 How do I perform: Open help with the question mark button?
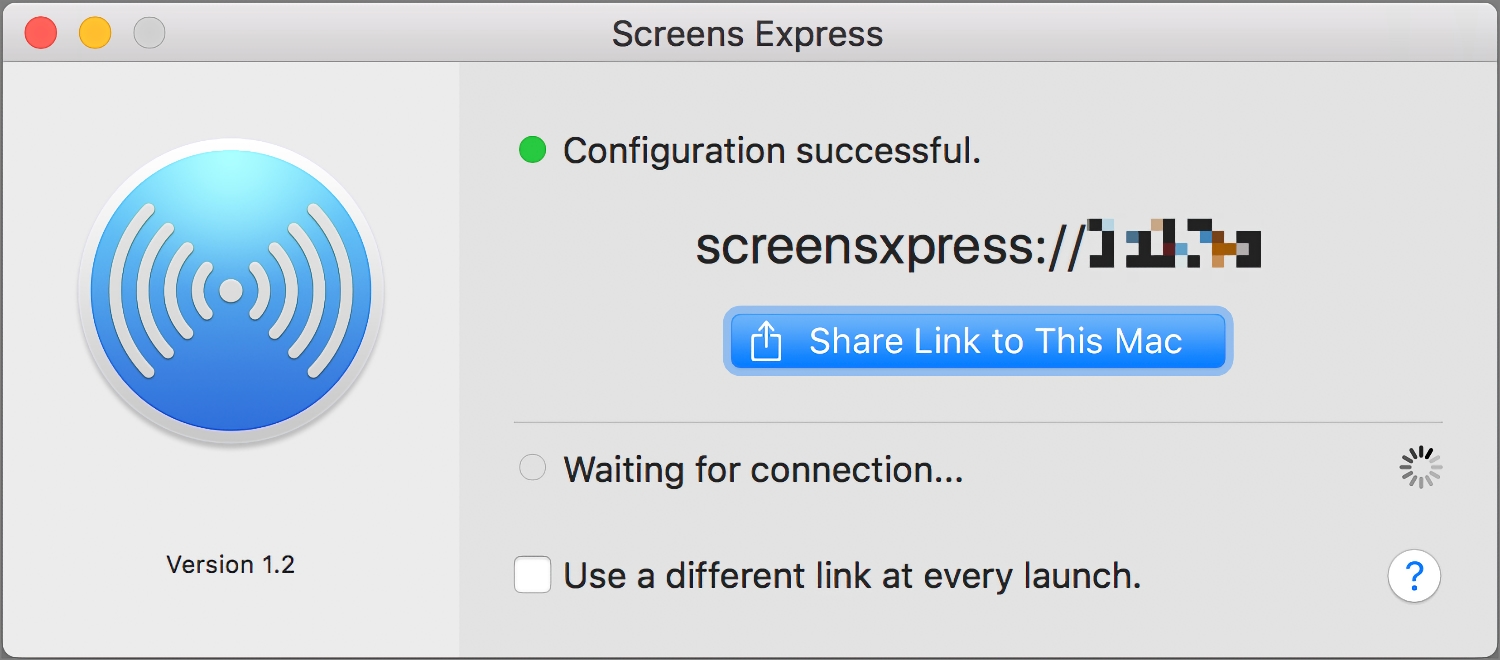tap(1414, 576)
